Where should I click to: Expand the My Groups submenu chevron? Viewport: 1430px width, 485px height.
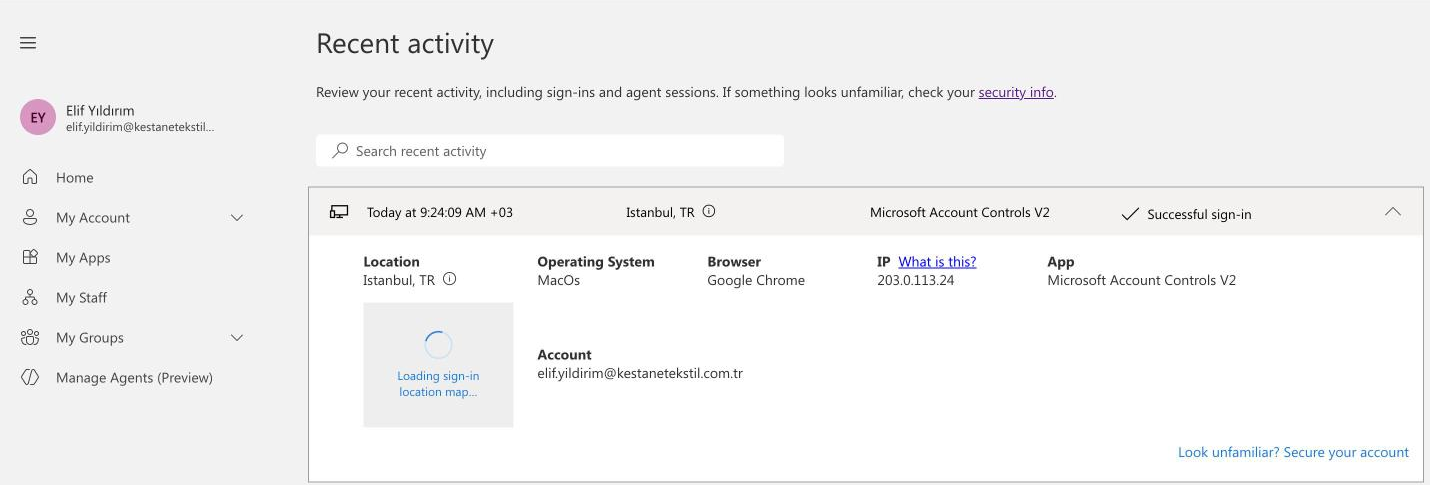[x=237, y=337]
